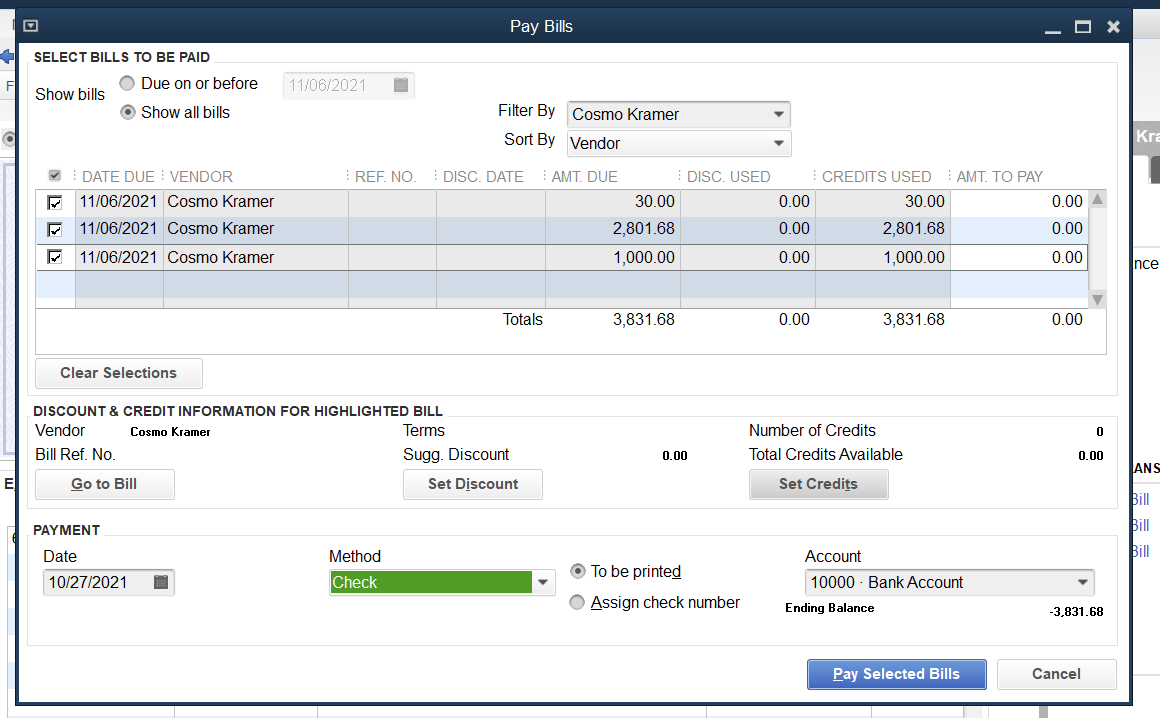Choose the 'Assign check number' option

click(577, 603)
